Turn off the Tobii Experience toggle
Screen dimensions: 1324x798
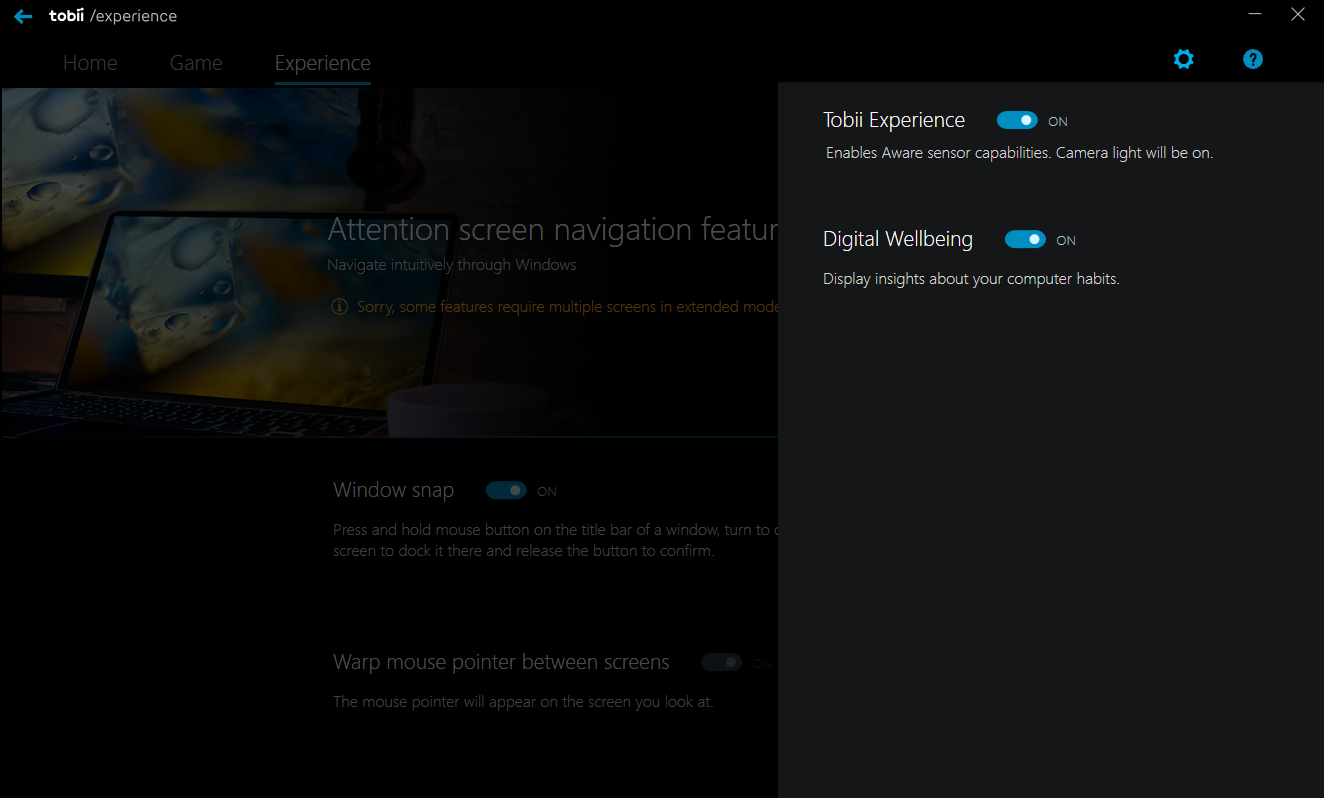tap(1017, 120)
